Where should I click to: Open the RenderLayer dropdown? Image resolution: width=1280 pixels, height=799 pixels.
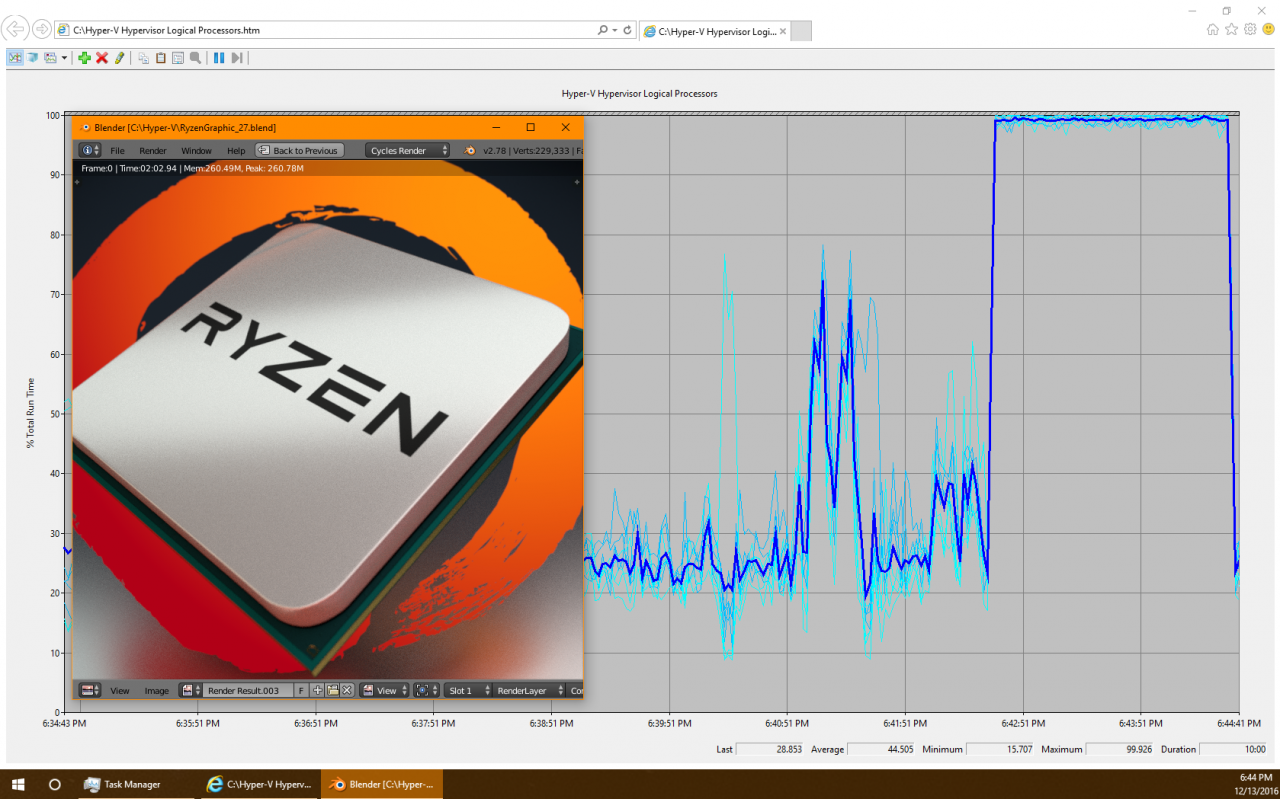[x=529, y=690]
